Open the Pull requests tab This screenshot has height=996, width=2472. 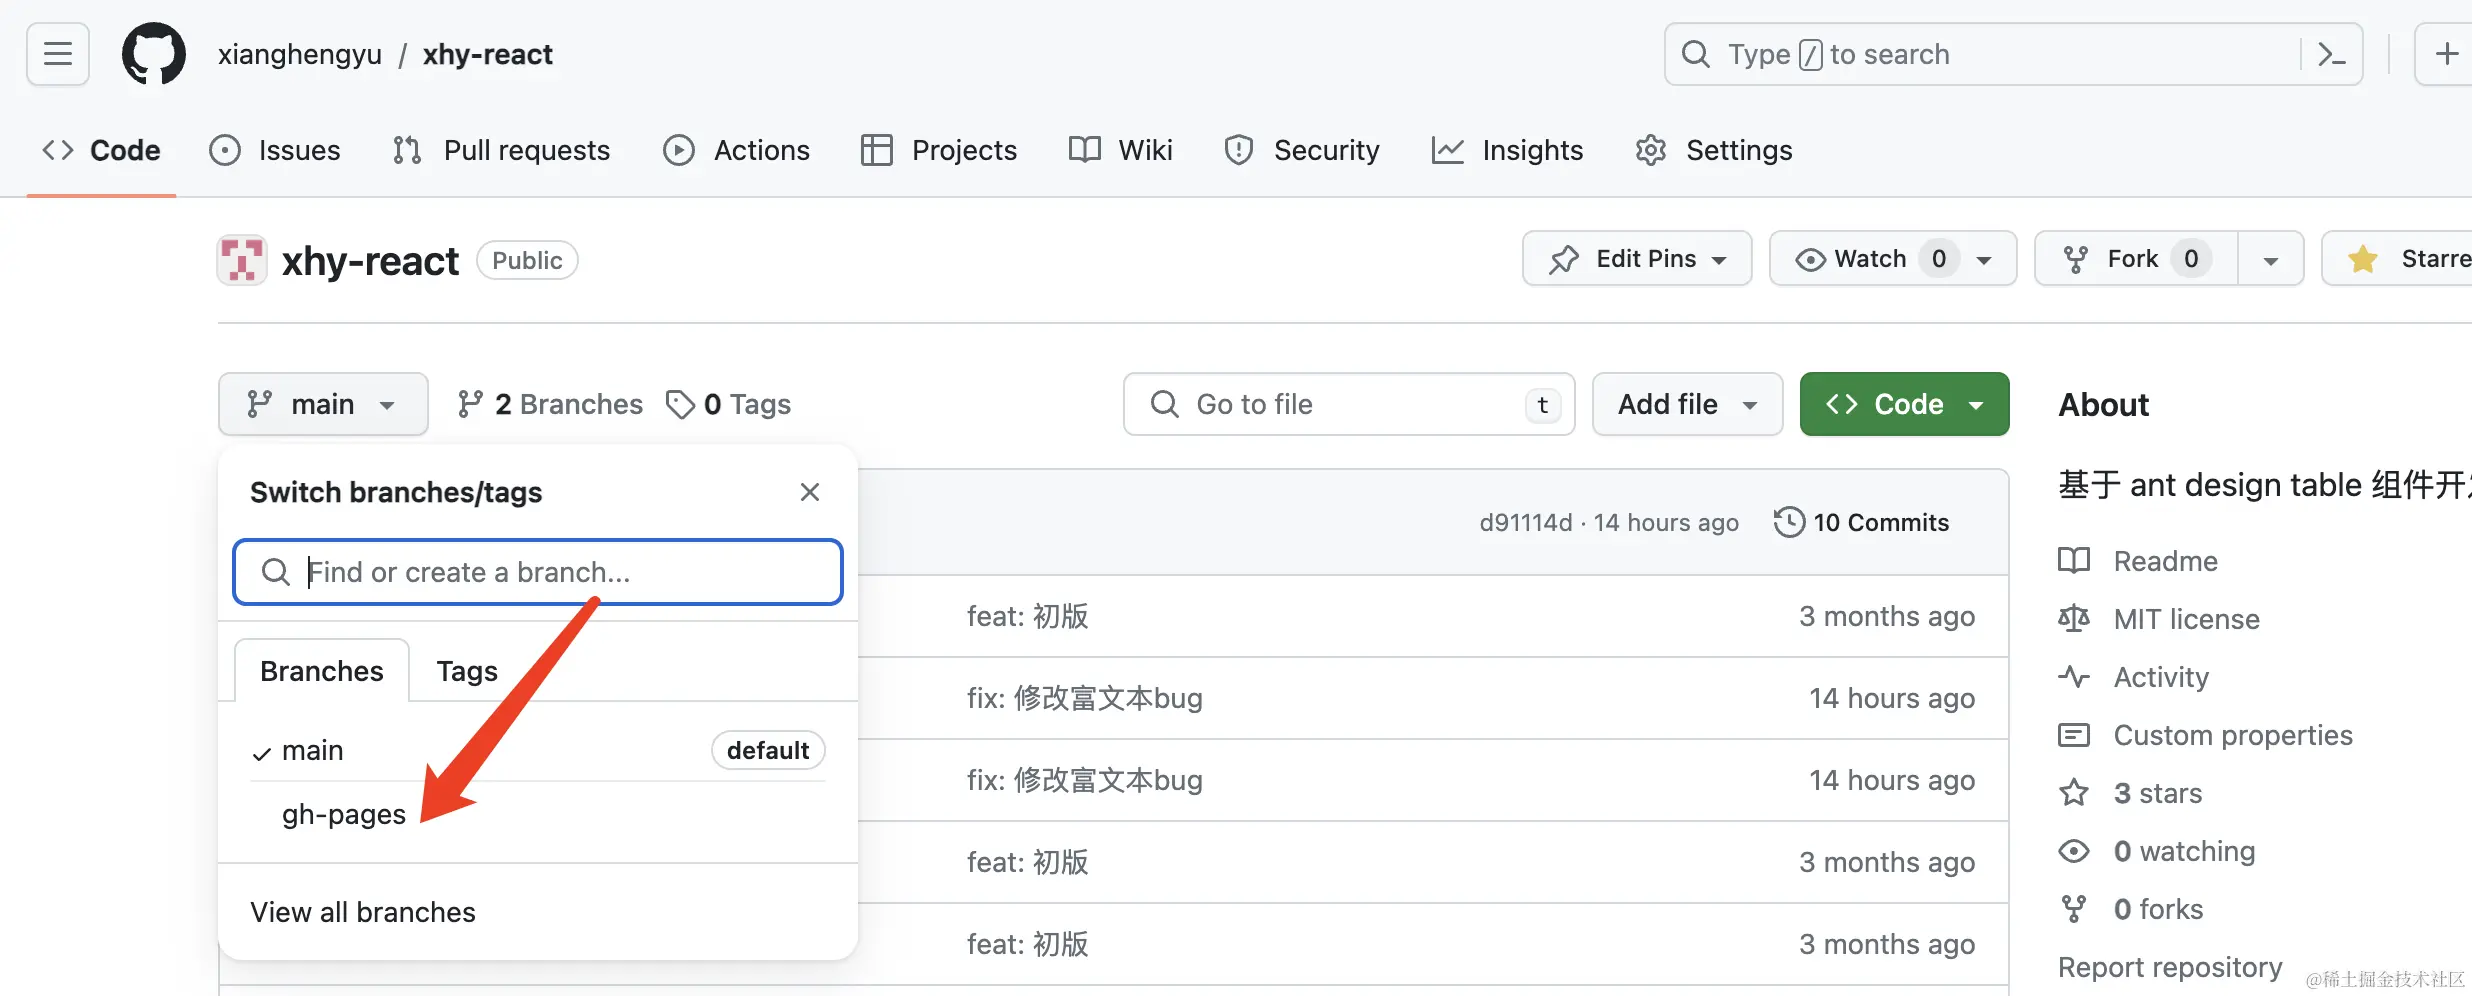click(x=502, y=150)
